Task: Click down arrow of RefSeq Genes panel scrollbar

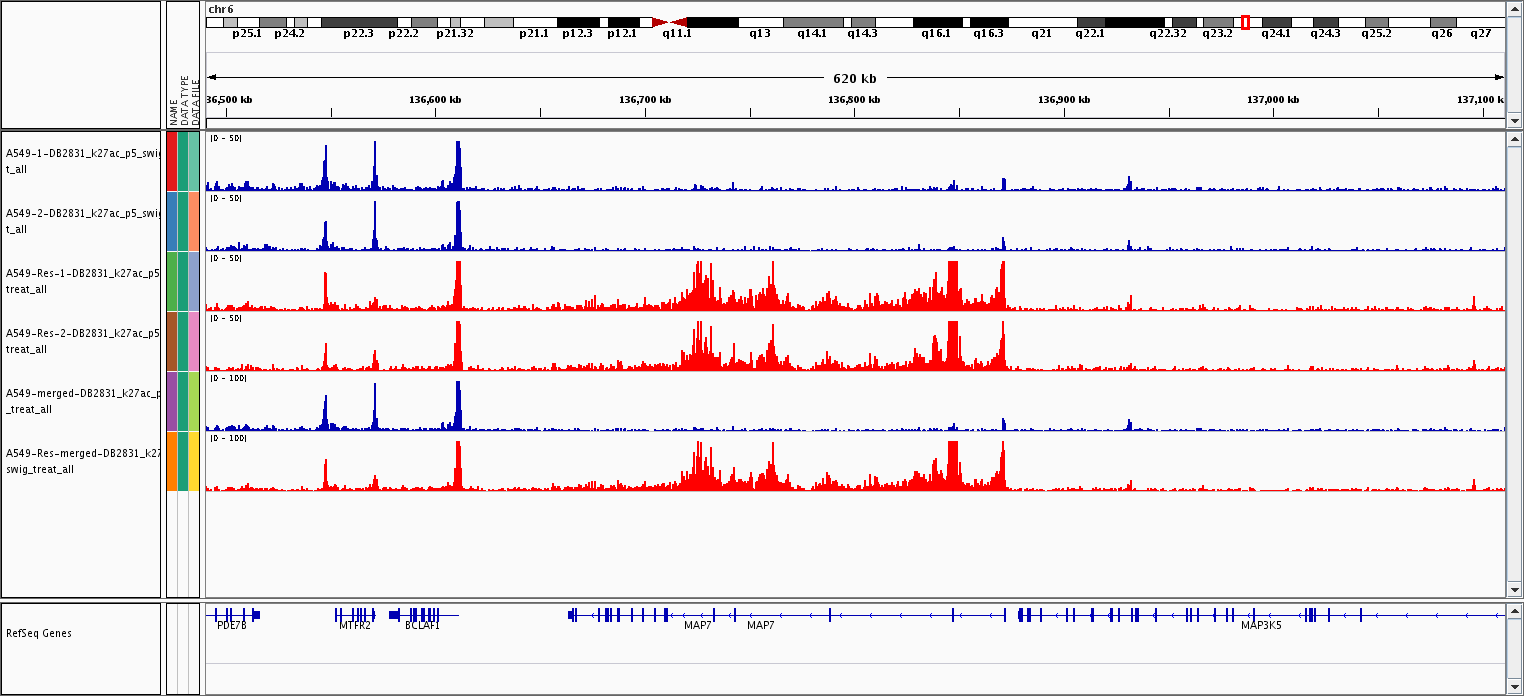Action: (x=1514, y=687)
